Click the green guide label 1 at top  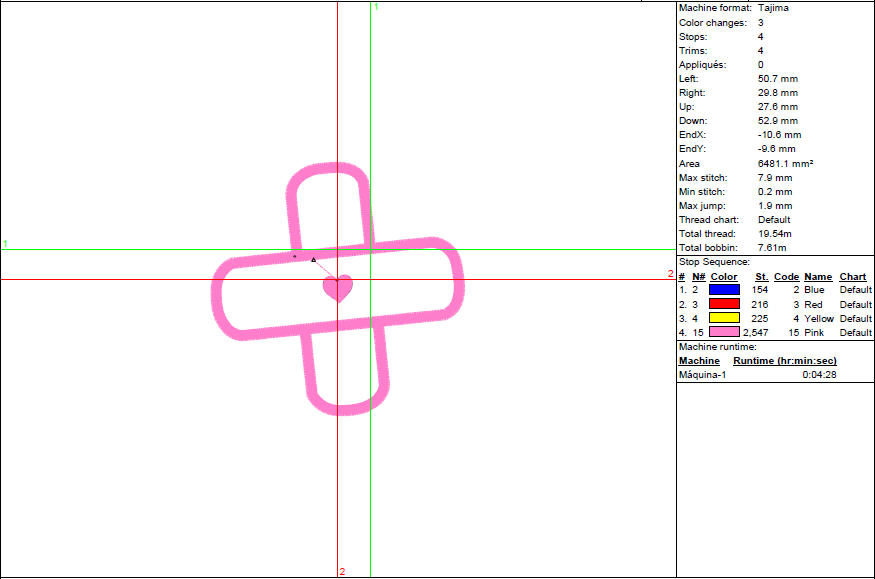click(x=375, y=7)
